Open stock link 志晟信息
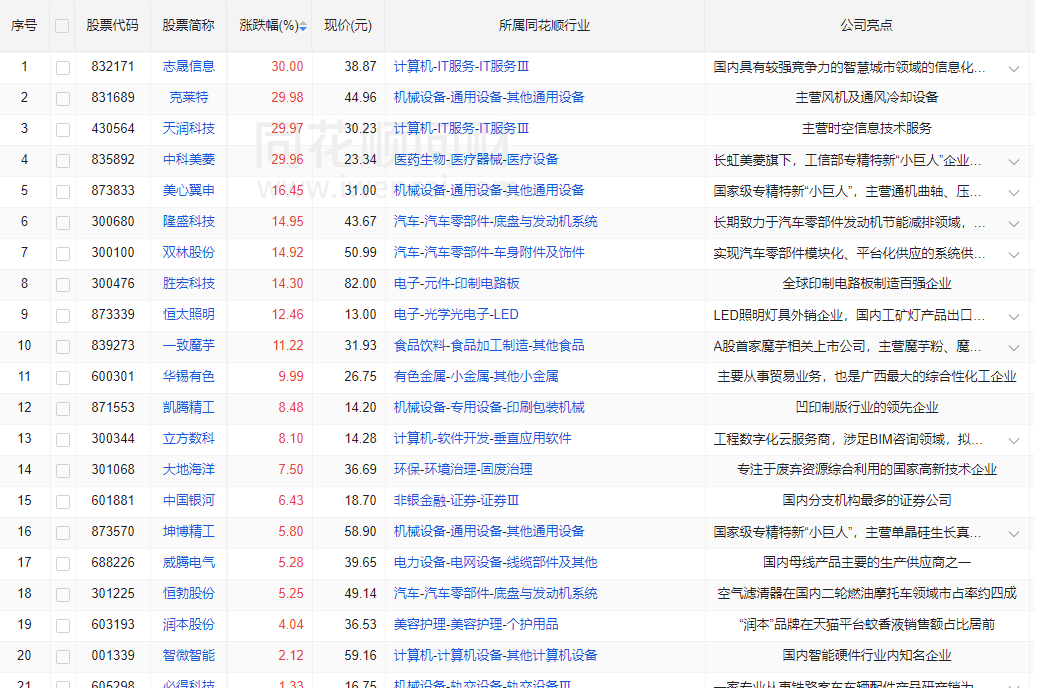The width and height of the screenshot is (1049, 688). (189, 66)
